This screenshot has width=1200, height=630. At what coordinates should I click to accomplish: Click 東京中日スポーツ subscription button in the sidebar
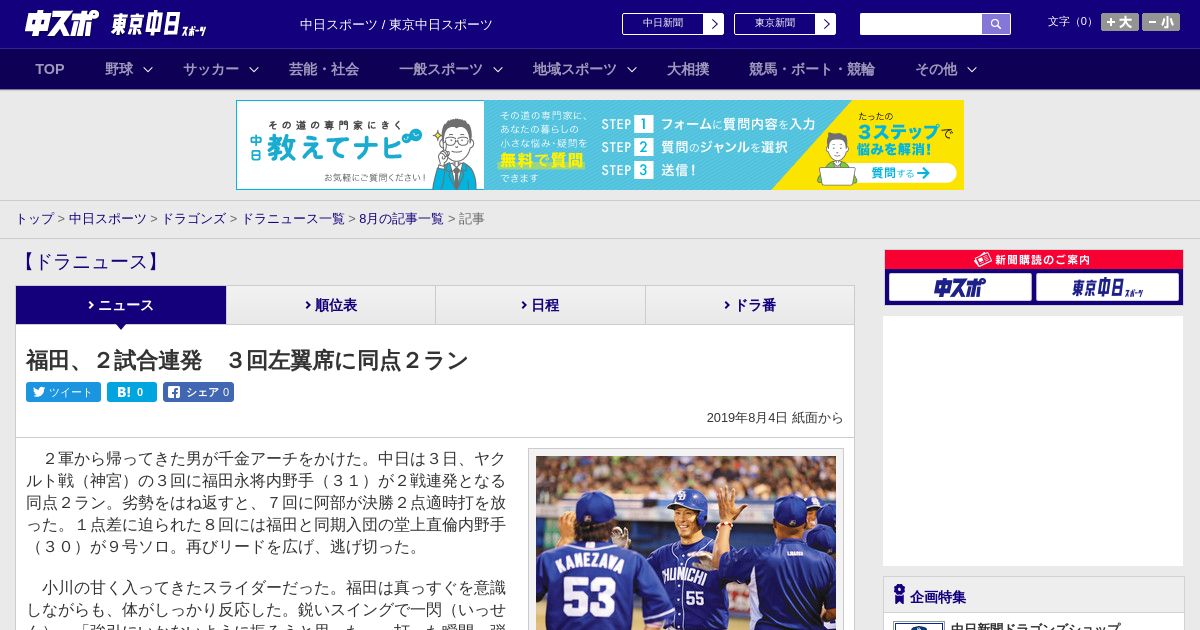pyautogui.click(x=1107, y=288)
